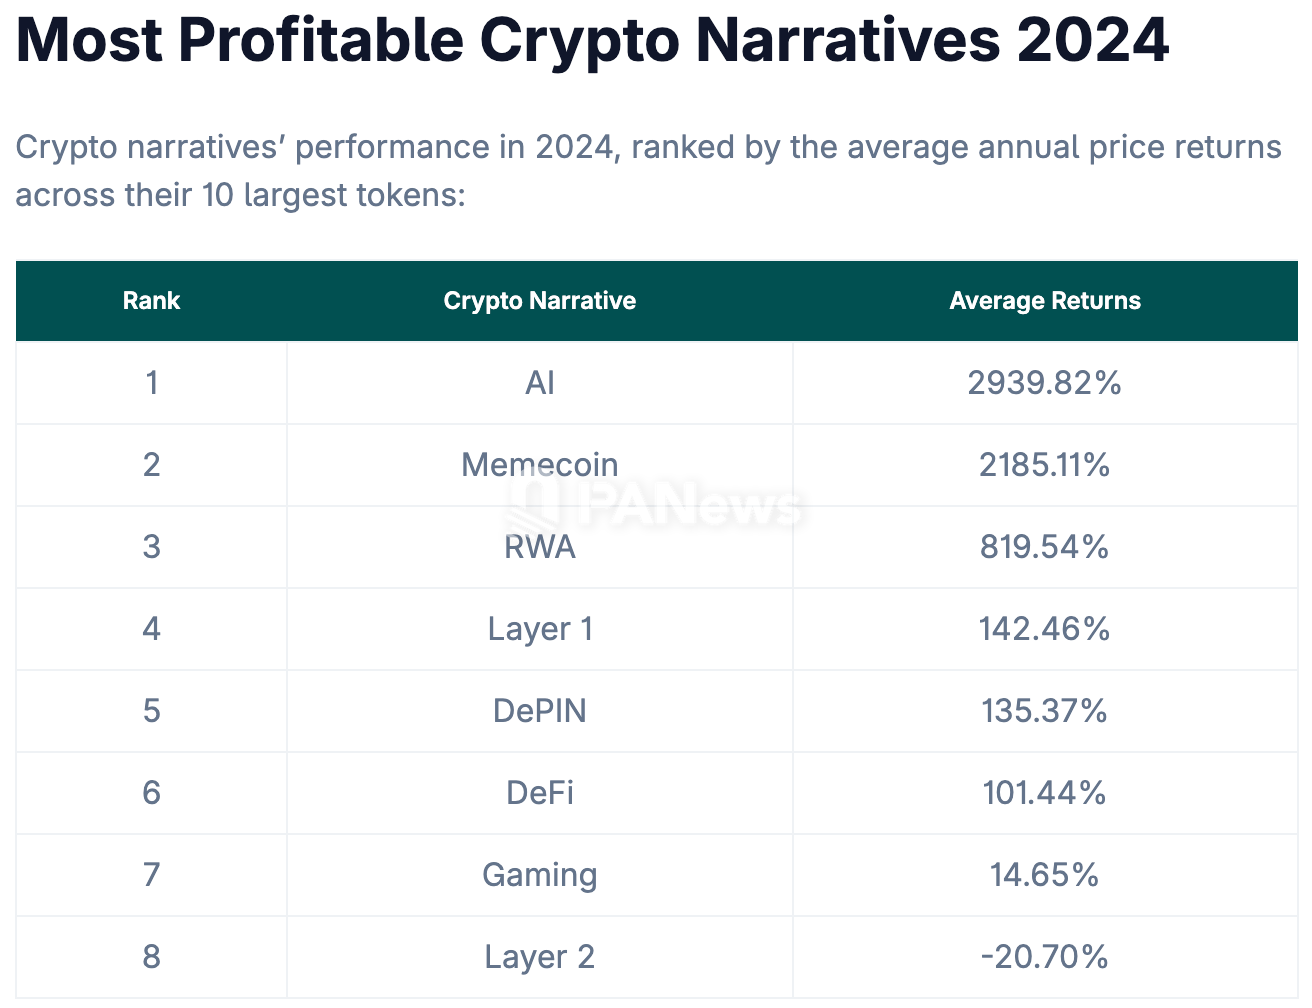
Task: Click the 2185.11% return value
Action: point(1044,465)
